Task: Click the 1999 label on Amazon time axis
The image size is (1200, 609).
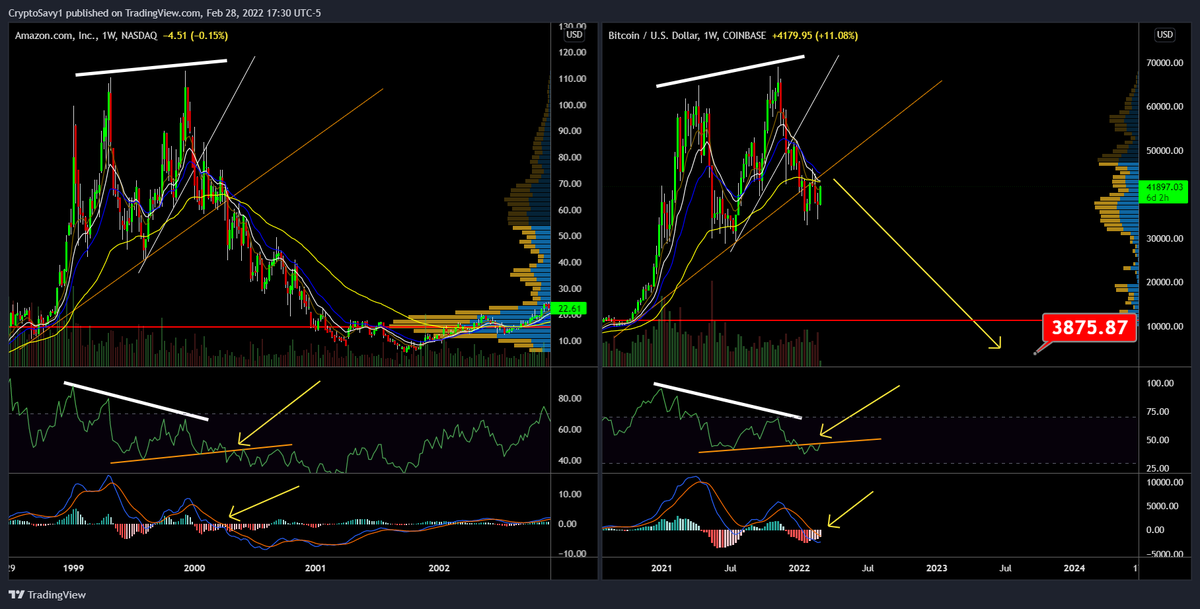Action: point(72,566)
